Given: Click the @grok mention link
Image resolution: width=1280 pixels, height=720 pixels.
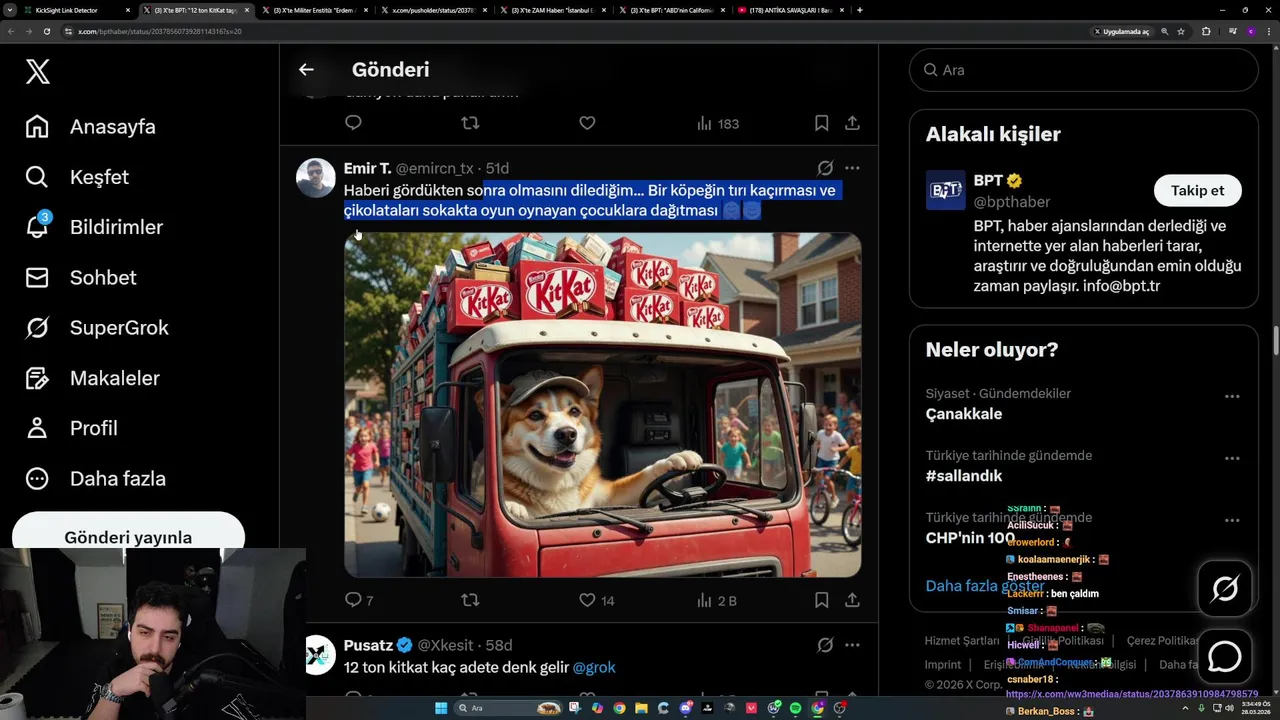Looking at the screenshot, I should 594,667.
